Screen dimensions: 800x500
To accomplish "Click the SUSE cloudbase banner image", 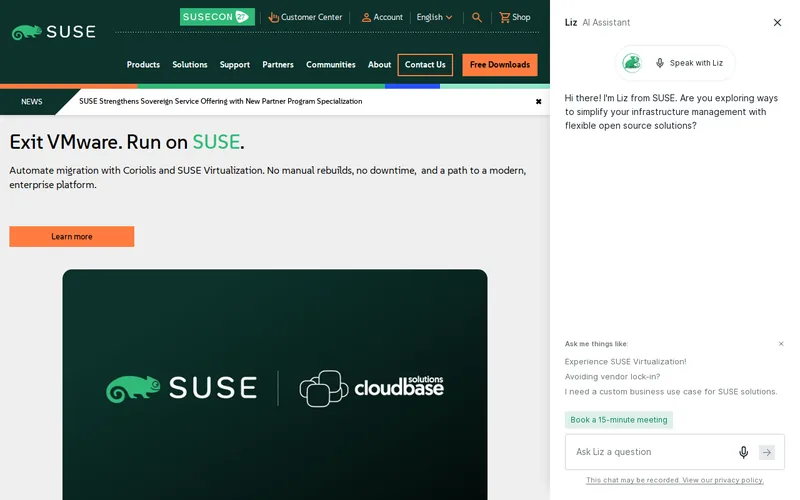I will pos(274,385).
